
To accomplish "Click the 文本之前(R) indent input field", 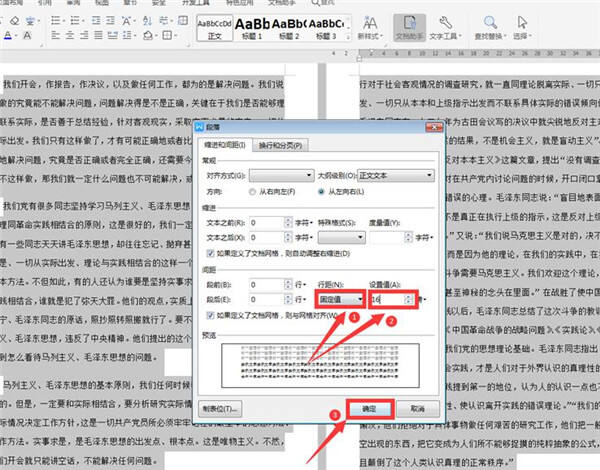I will coord(267,222).
